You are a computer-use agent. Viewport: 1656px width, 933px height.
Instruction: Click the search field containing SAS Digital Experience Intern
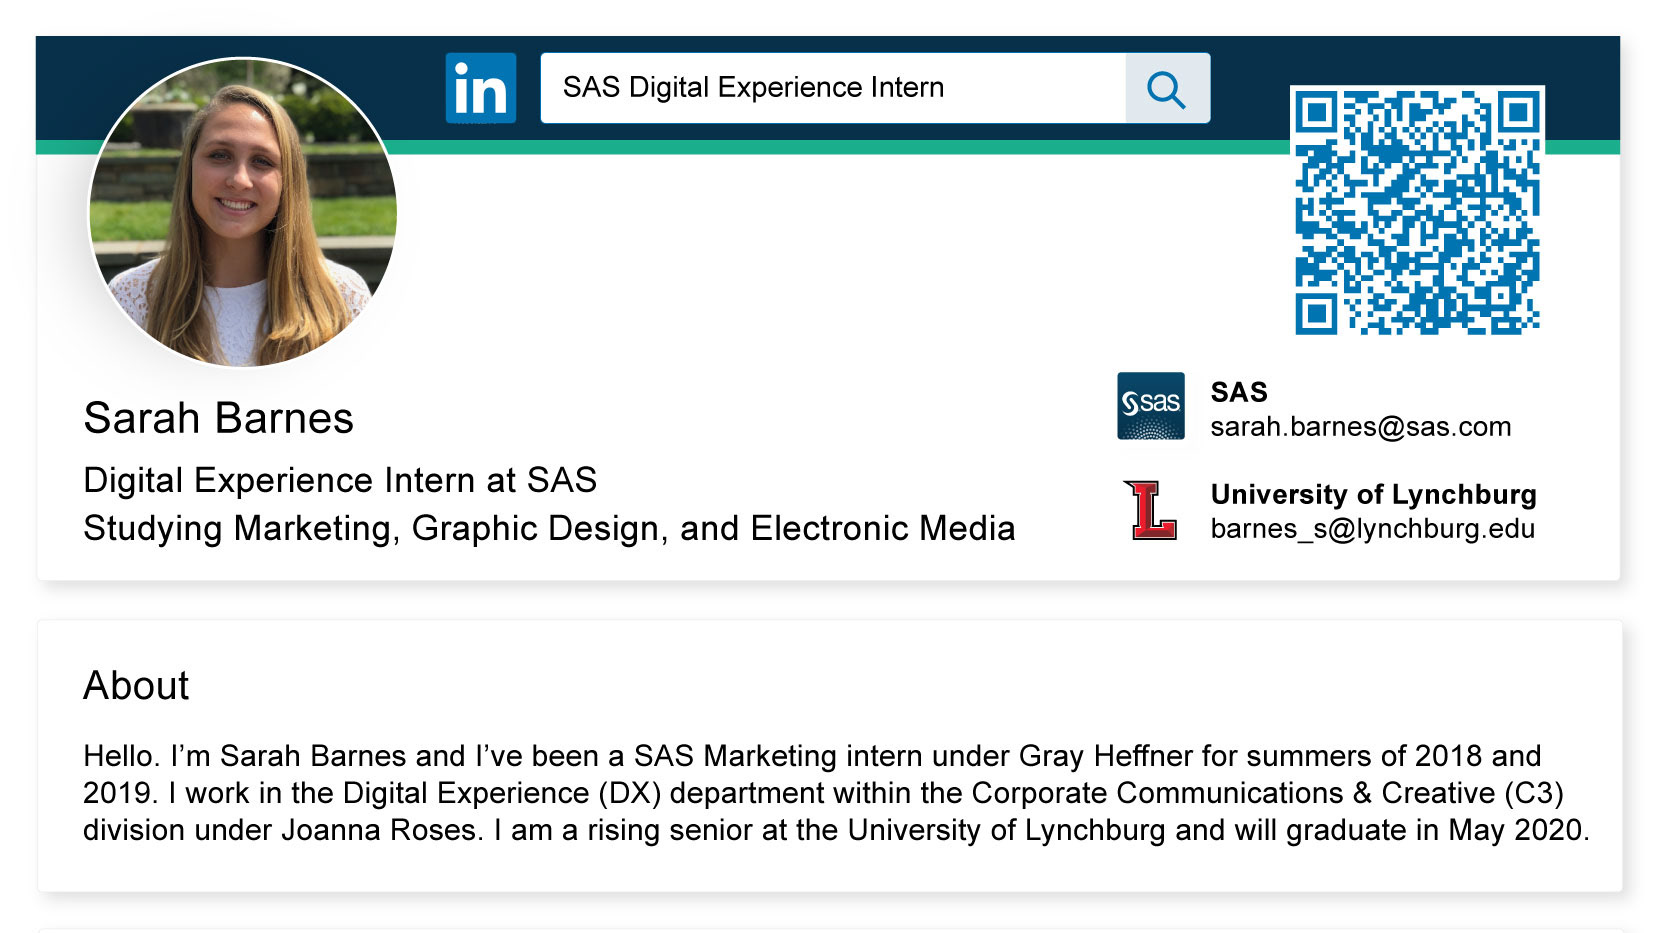coord(833,88)
